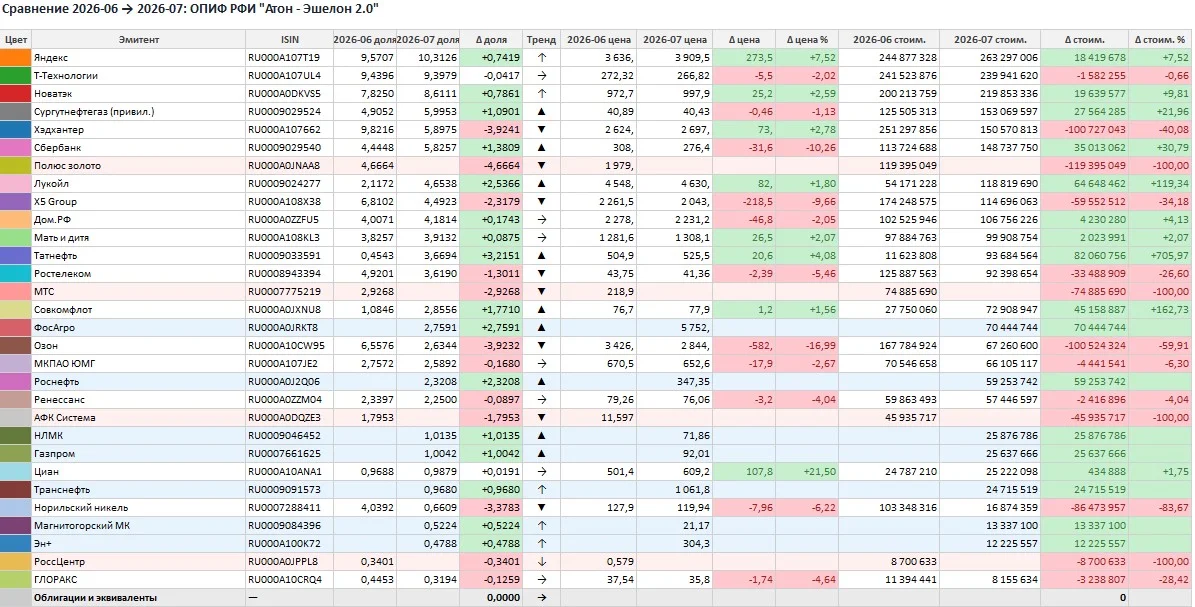Click the Цвет column header
1195x607 pixels.
(x=15, y=40)
